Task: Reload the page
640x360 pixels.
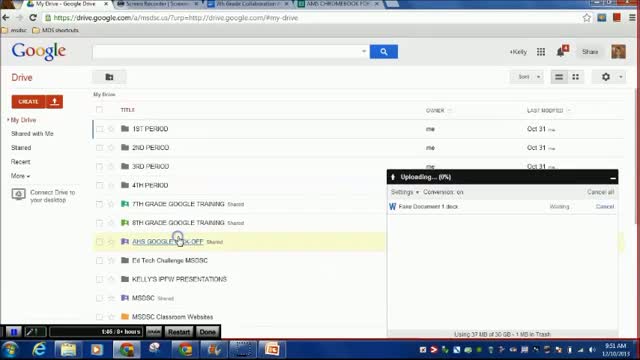Action: point(33,18)
